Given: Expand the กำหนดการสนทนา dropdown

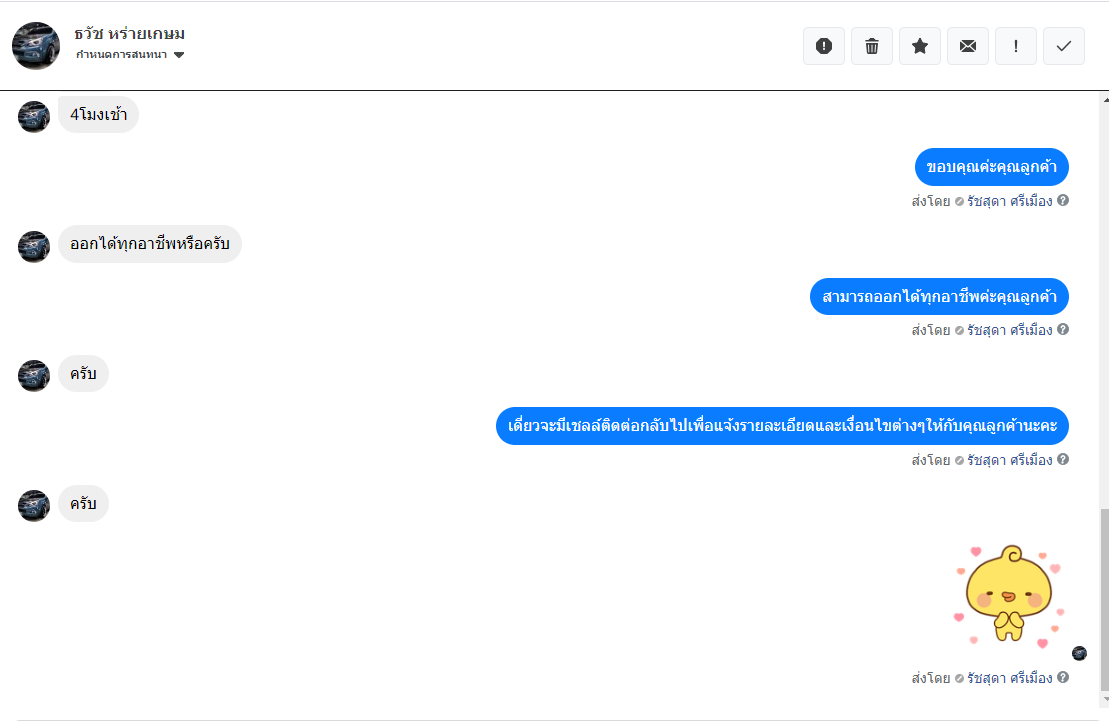Looking at the screenshot, I should coord(179,55).
